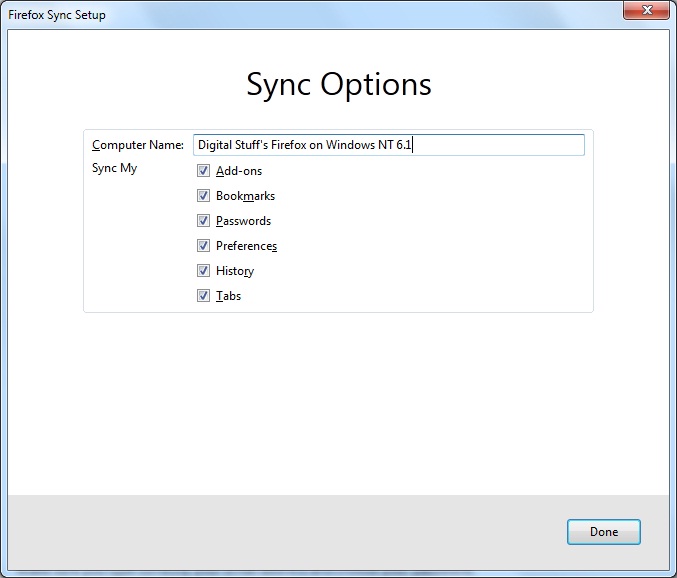Click the "Tabs" label text
The image size is (677, 578).
pyautogui.click(x=228, y=296)
